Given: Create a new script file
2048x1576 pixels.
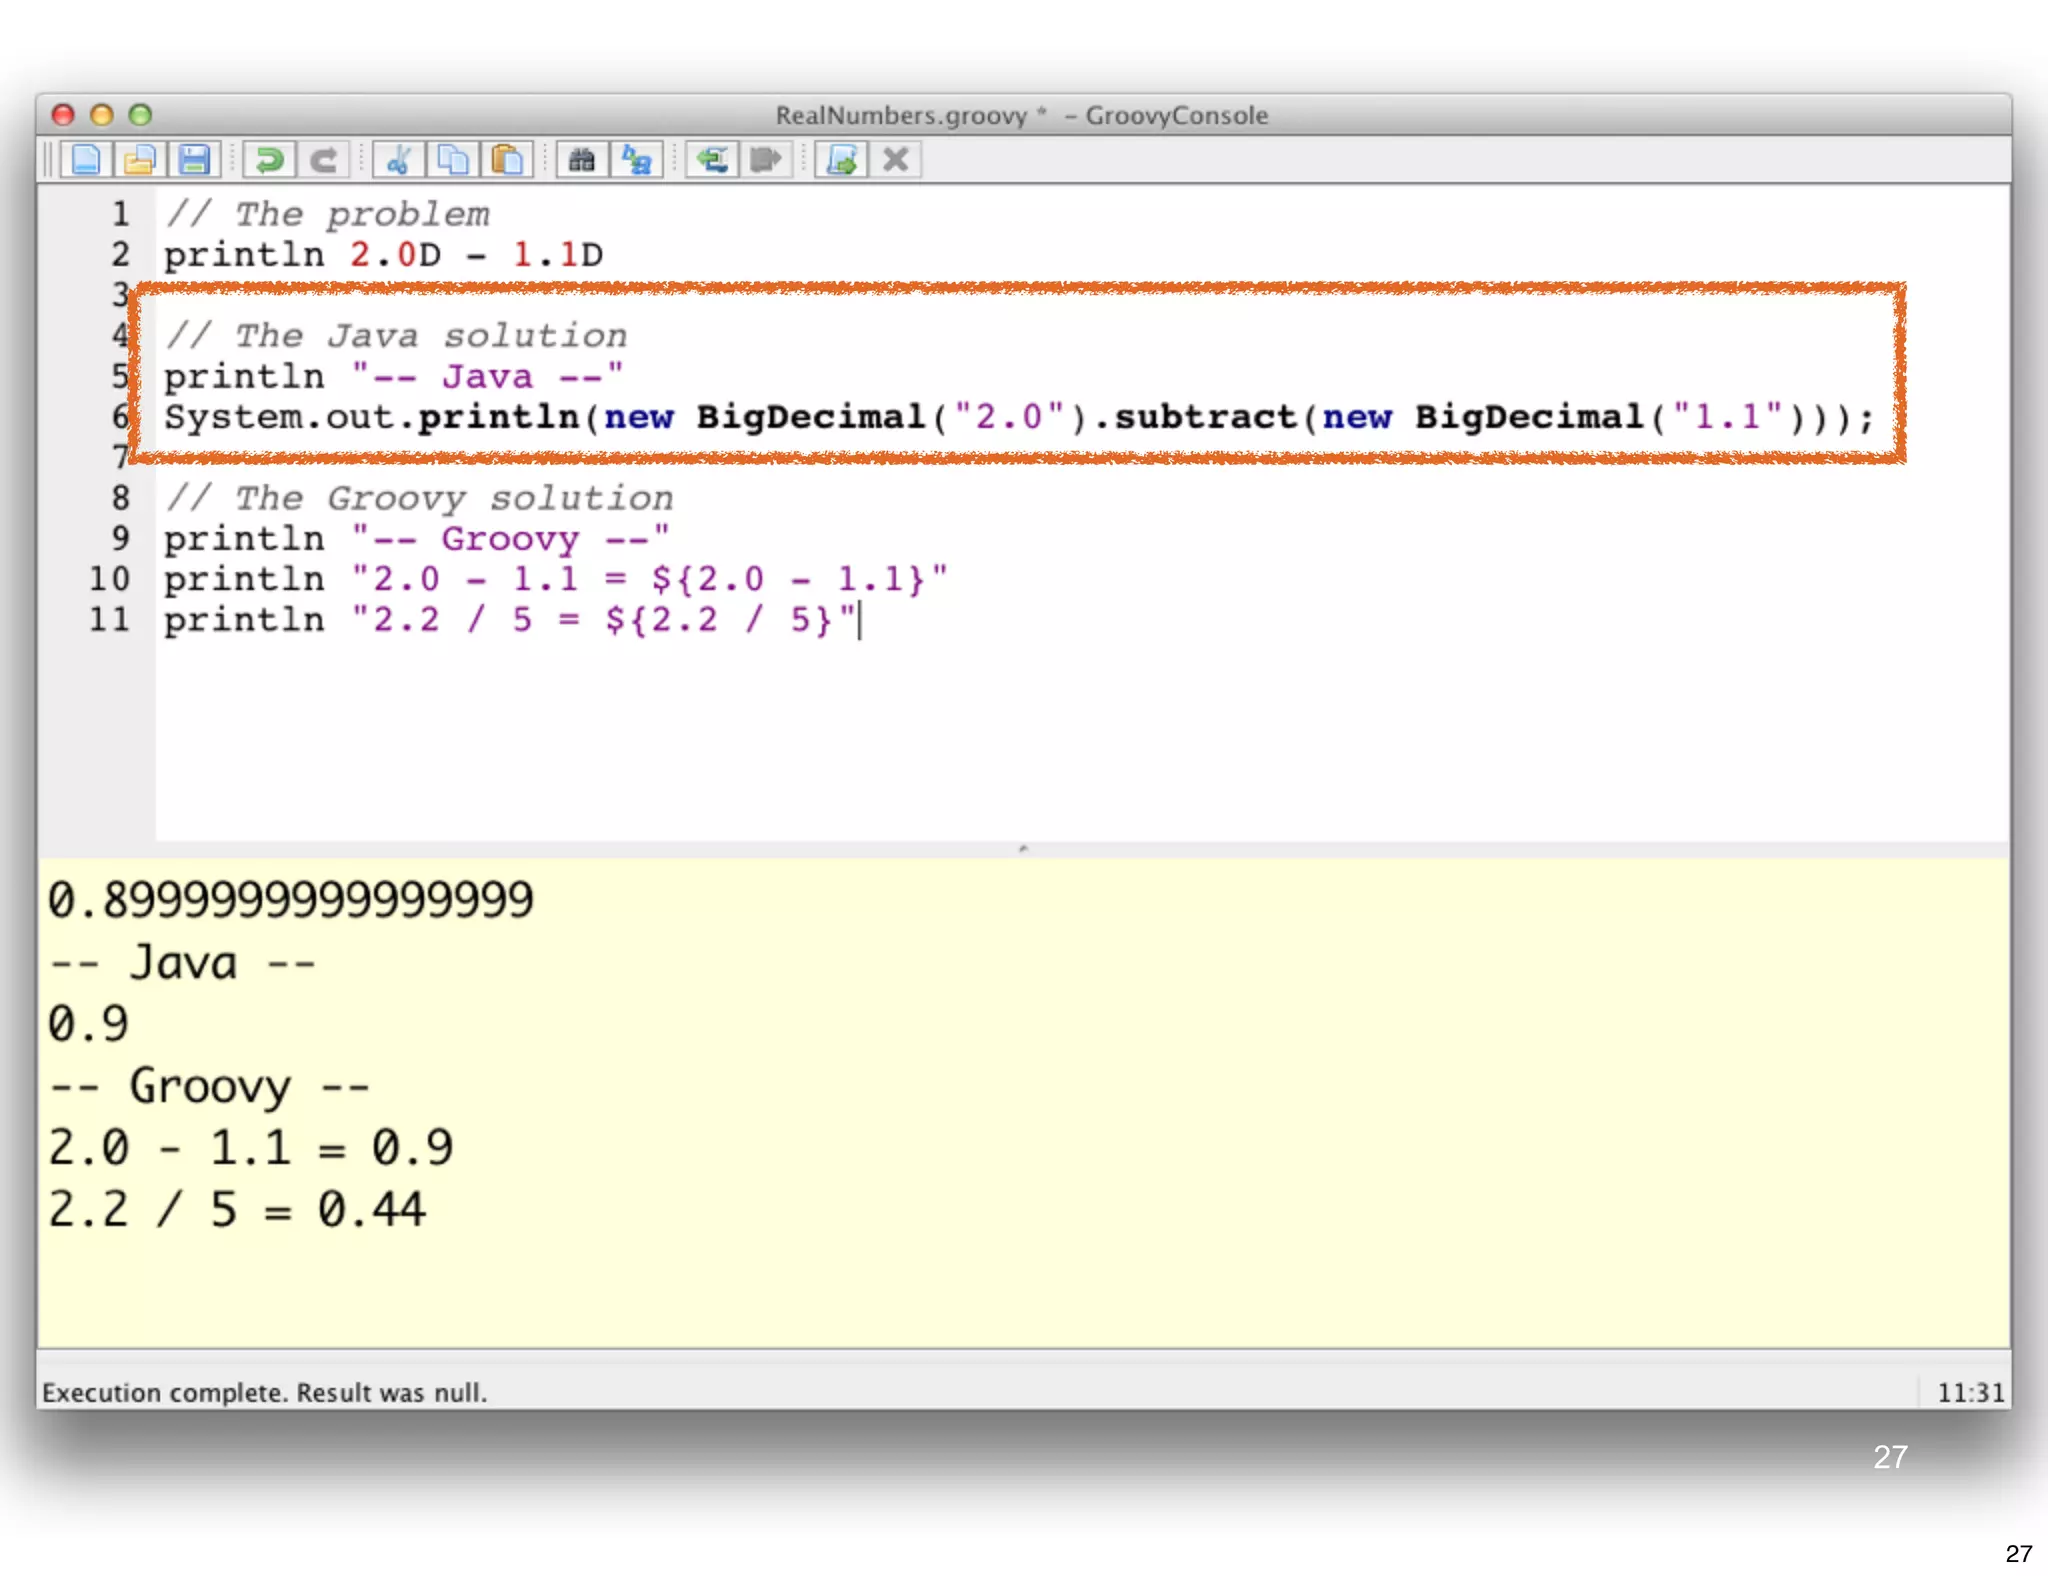Looking at the screenshot, I should [86, 160].
